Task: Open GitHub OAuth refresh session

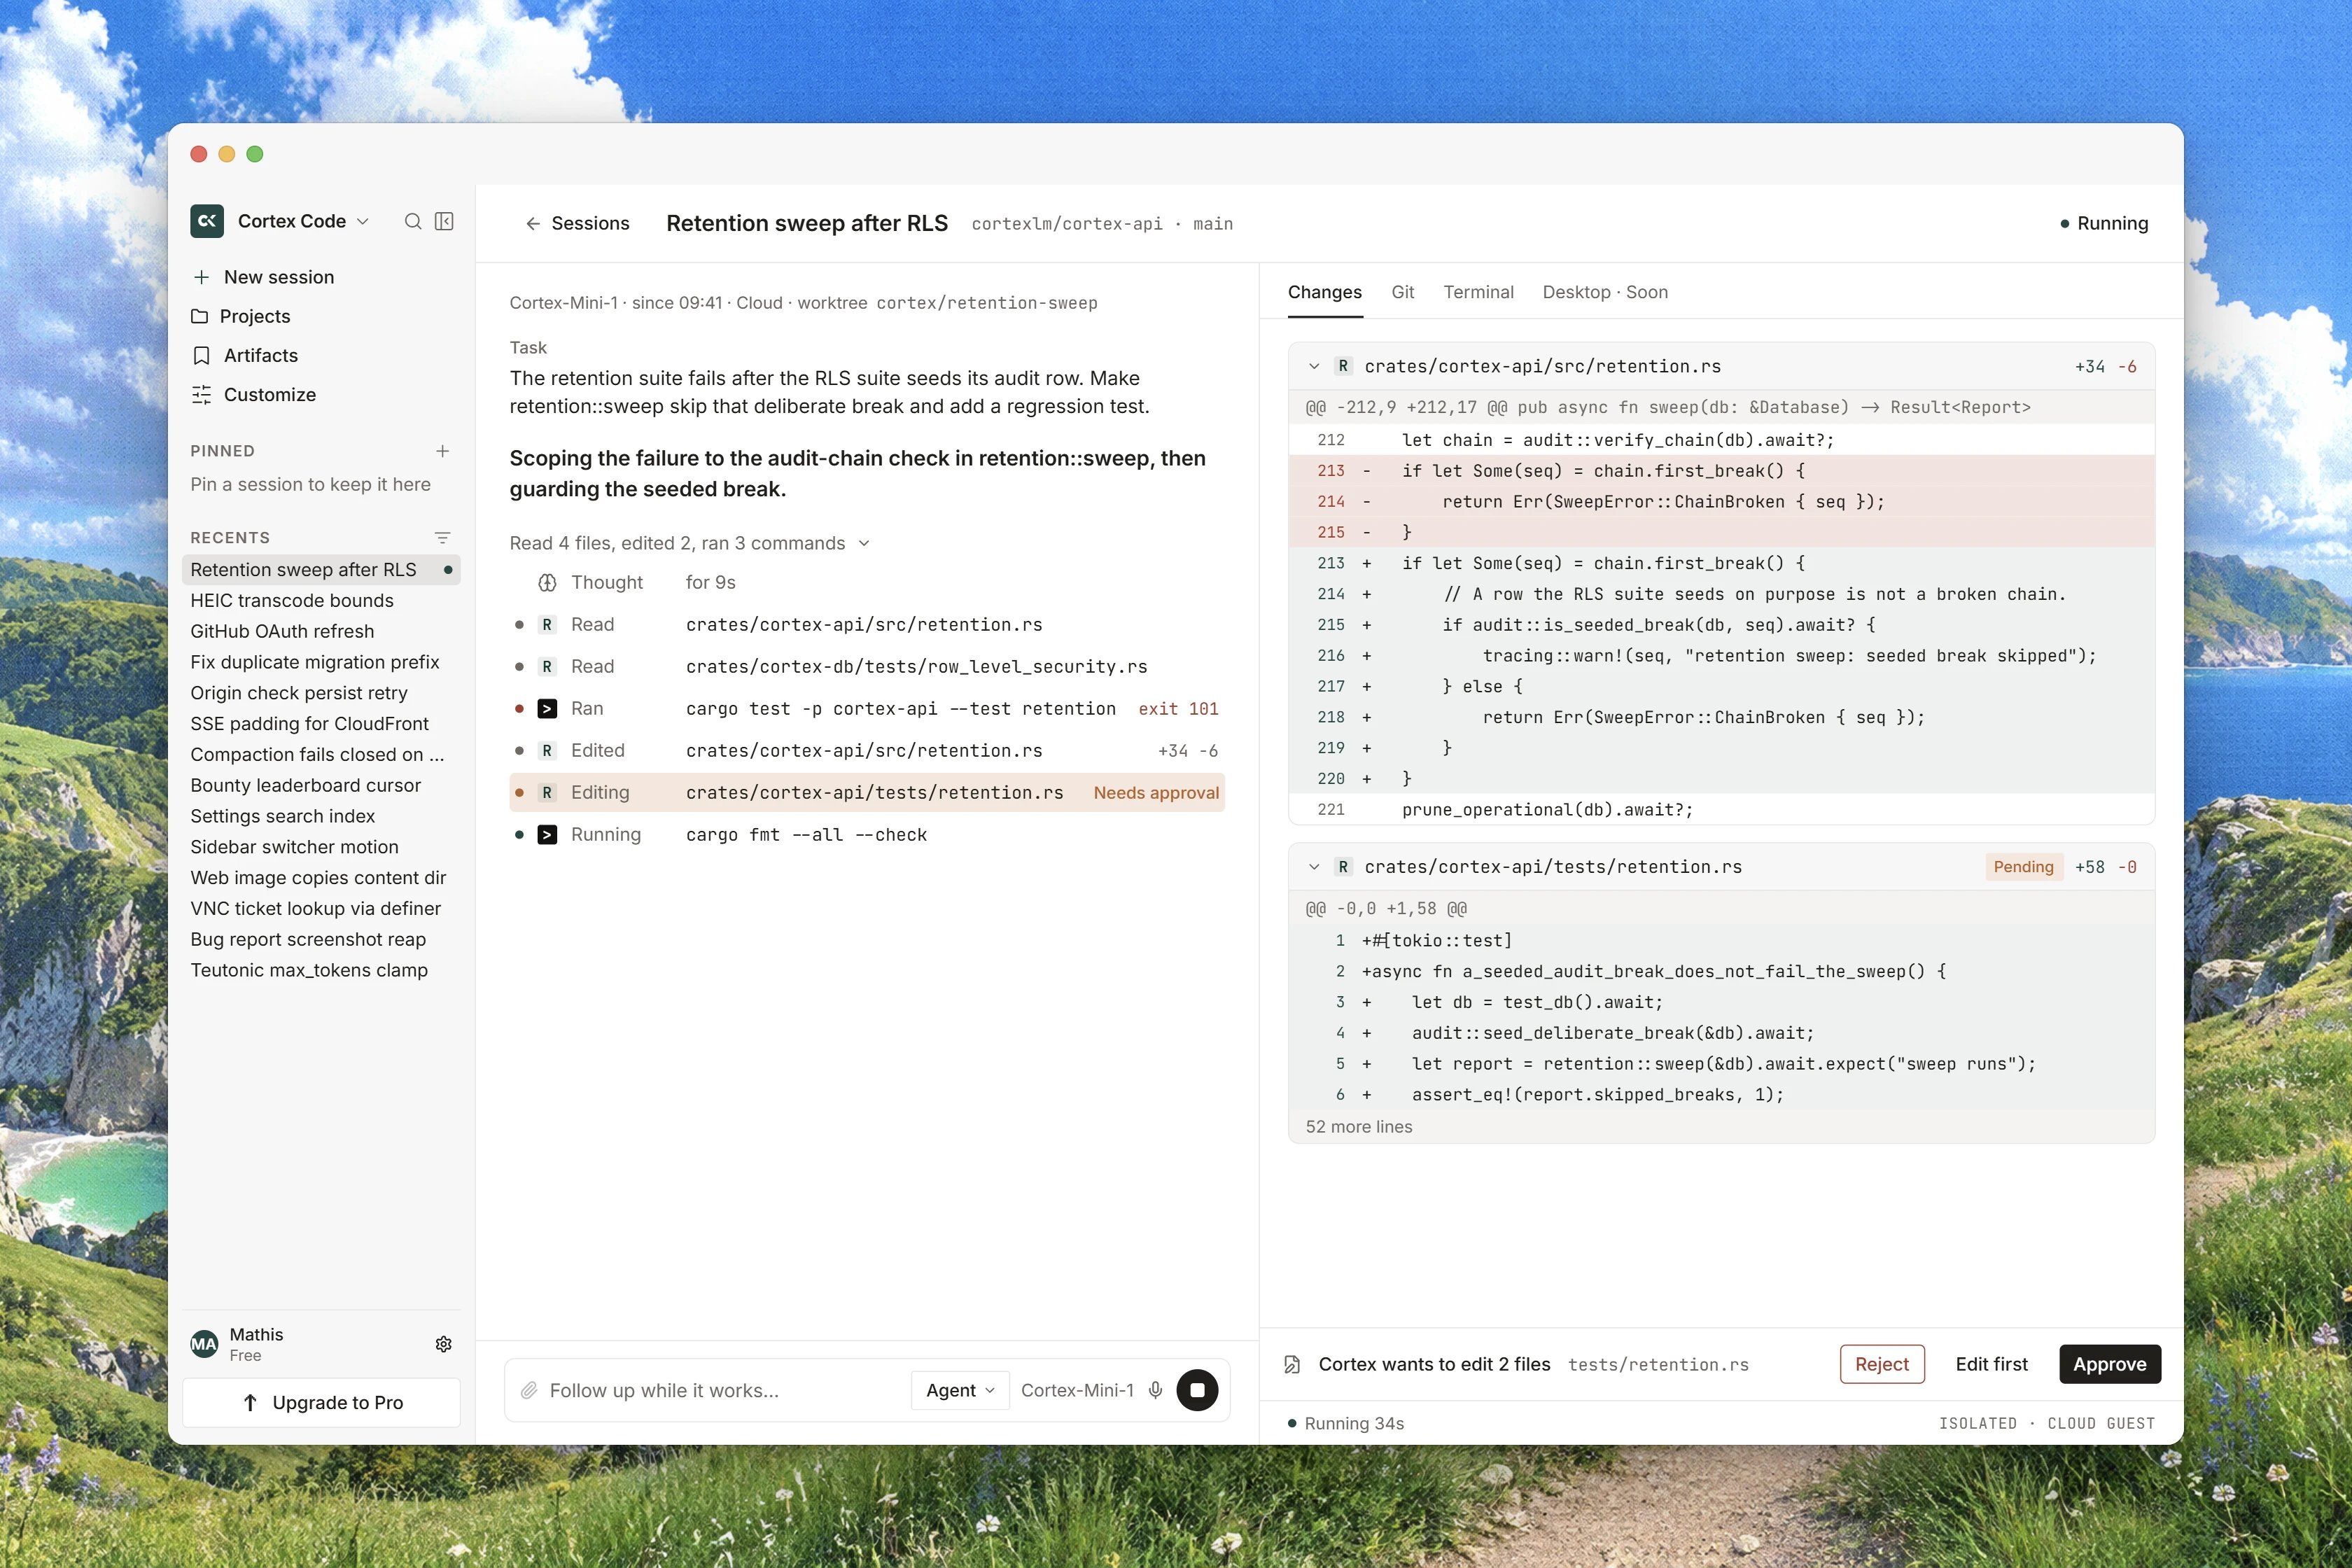Action: click(320, 631)
